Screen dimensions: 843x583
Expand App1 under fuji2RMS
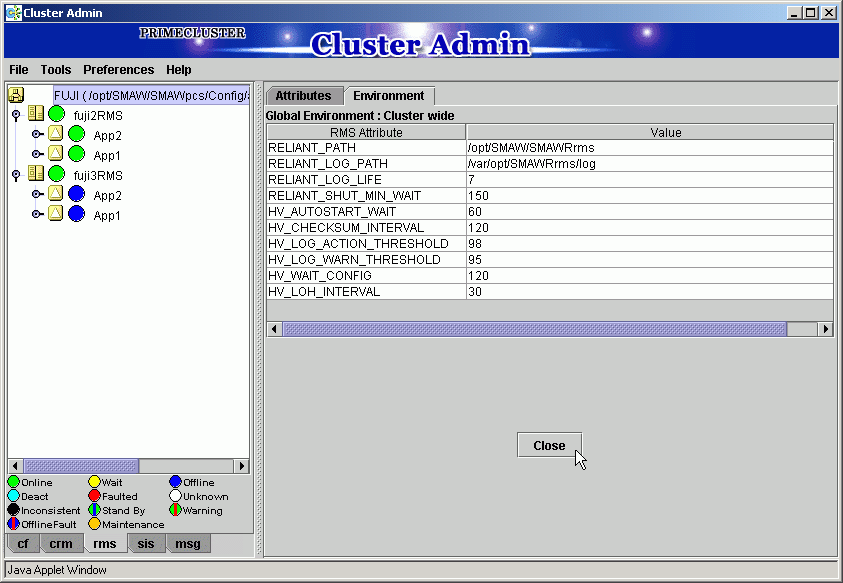37,154
